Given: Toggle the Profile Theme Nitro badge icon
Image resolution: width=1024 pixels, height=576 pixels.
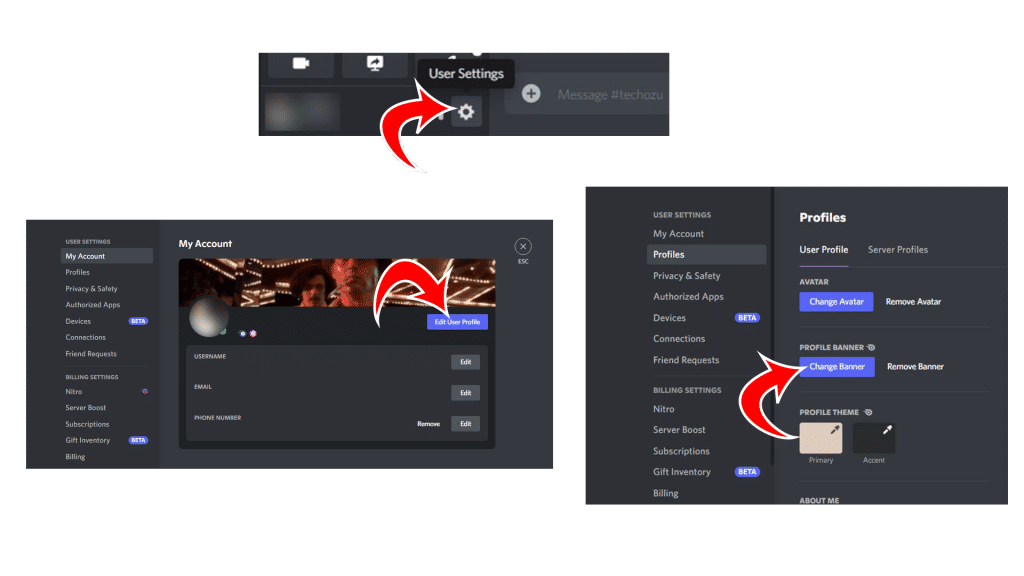Looking at the screenshot, I should point(868,412).
